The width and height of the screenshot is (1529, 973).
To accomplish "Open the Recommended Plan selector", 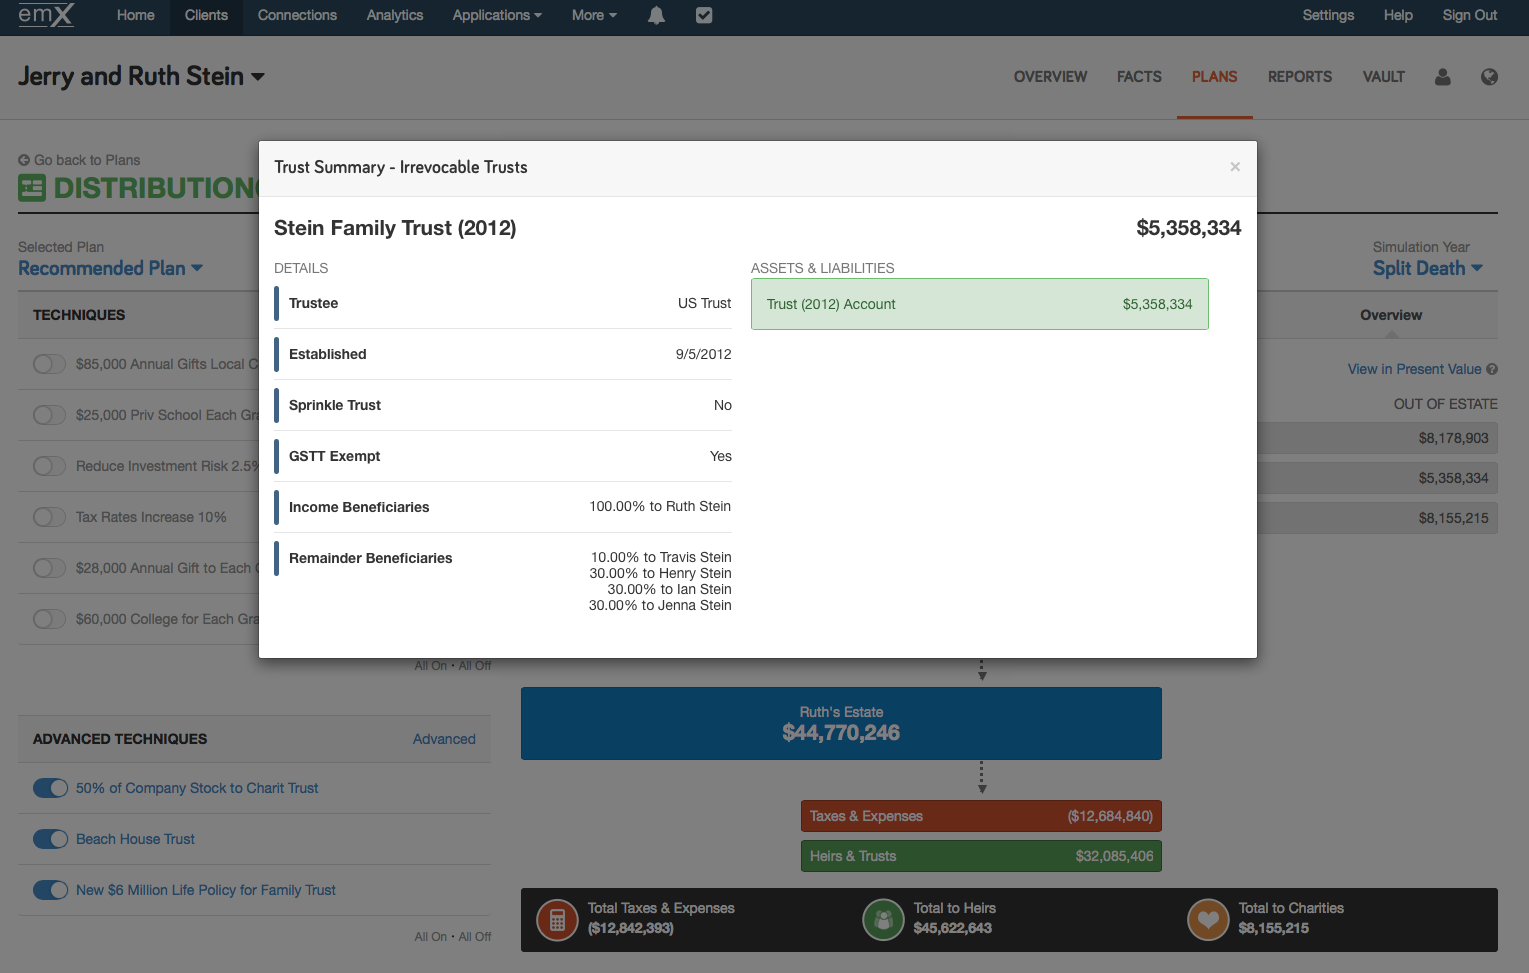I will coord(110,268).
